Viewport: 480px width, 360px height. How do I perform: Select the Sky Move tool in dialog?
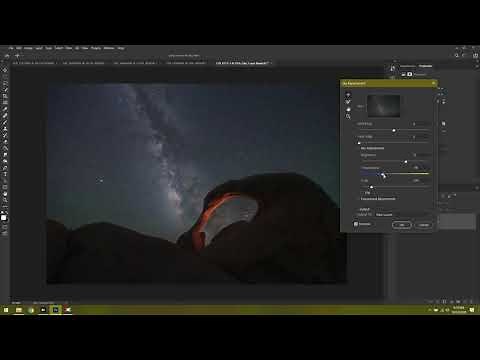point(348,95)
